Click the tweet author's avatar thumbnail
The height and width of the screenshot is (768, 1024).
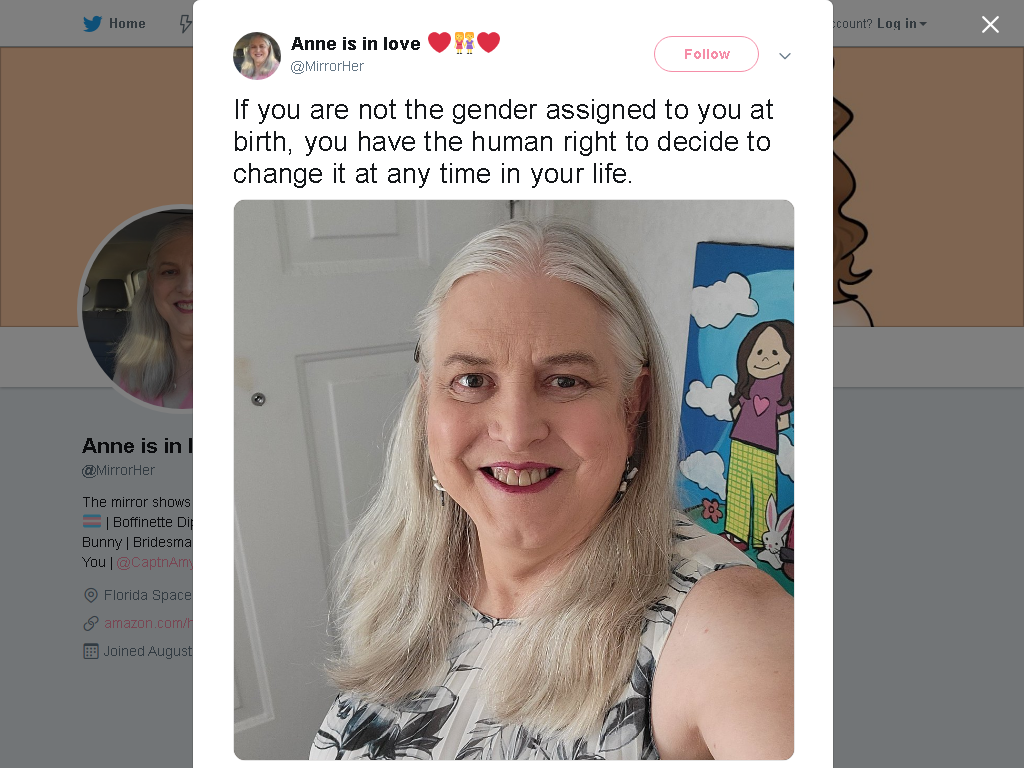[257, 56]
